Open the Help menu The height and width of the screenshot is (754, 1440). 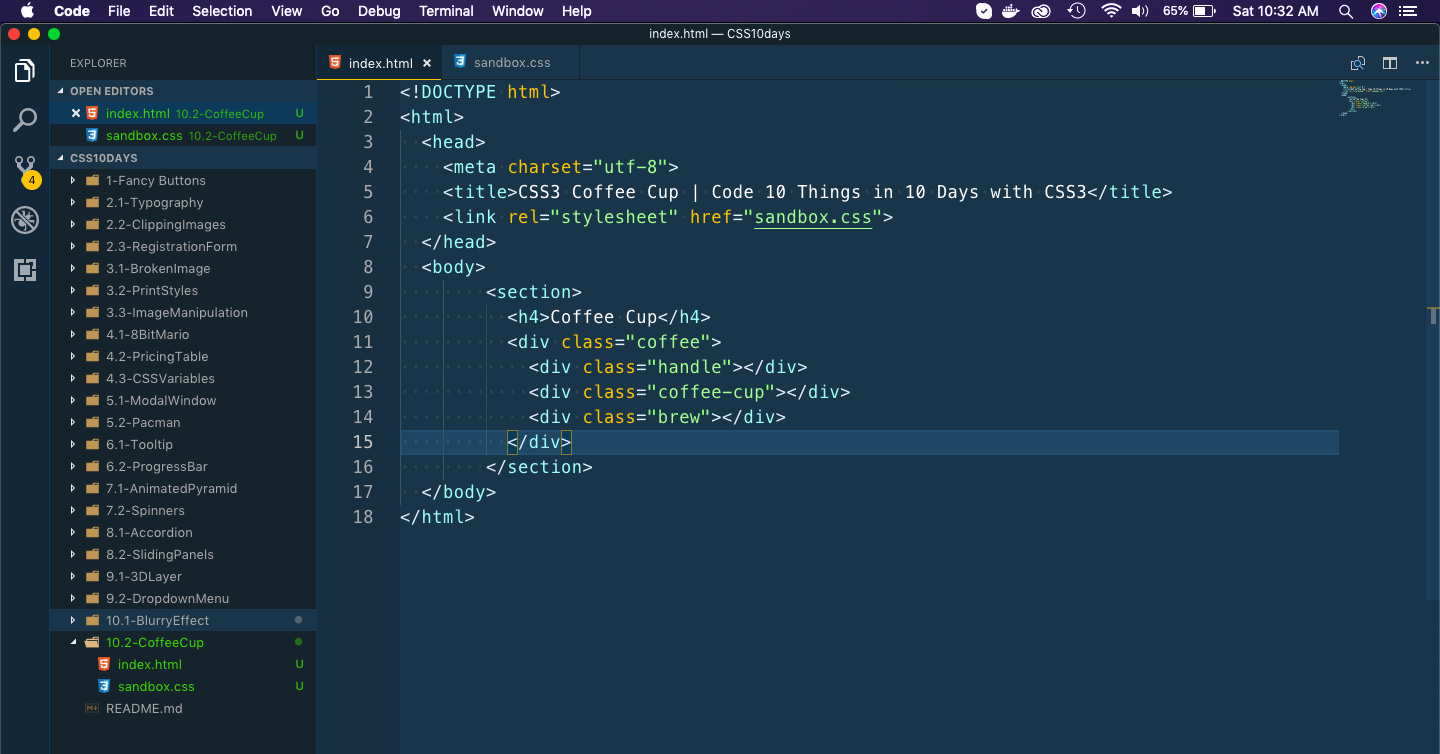(577, 11)
